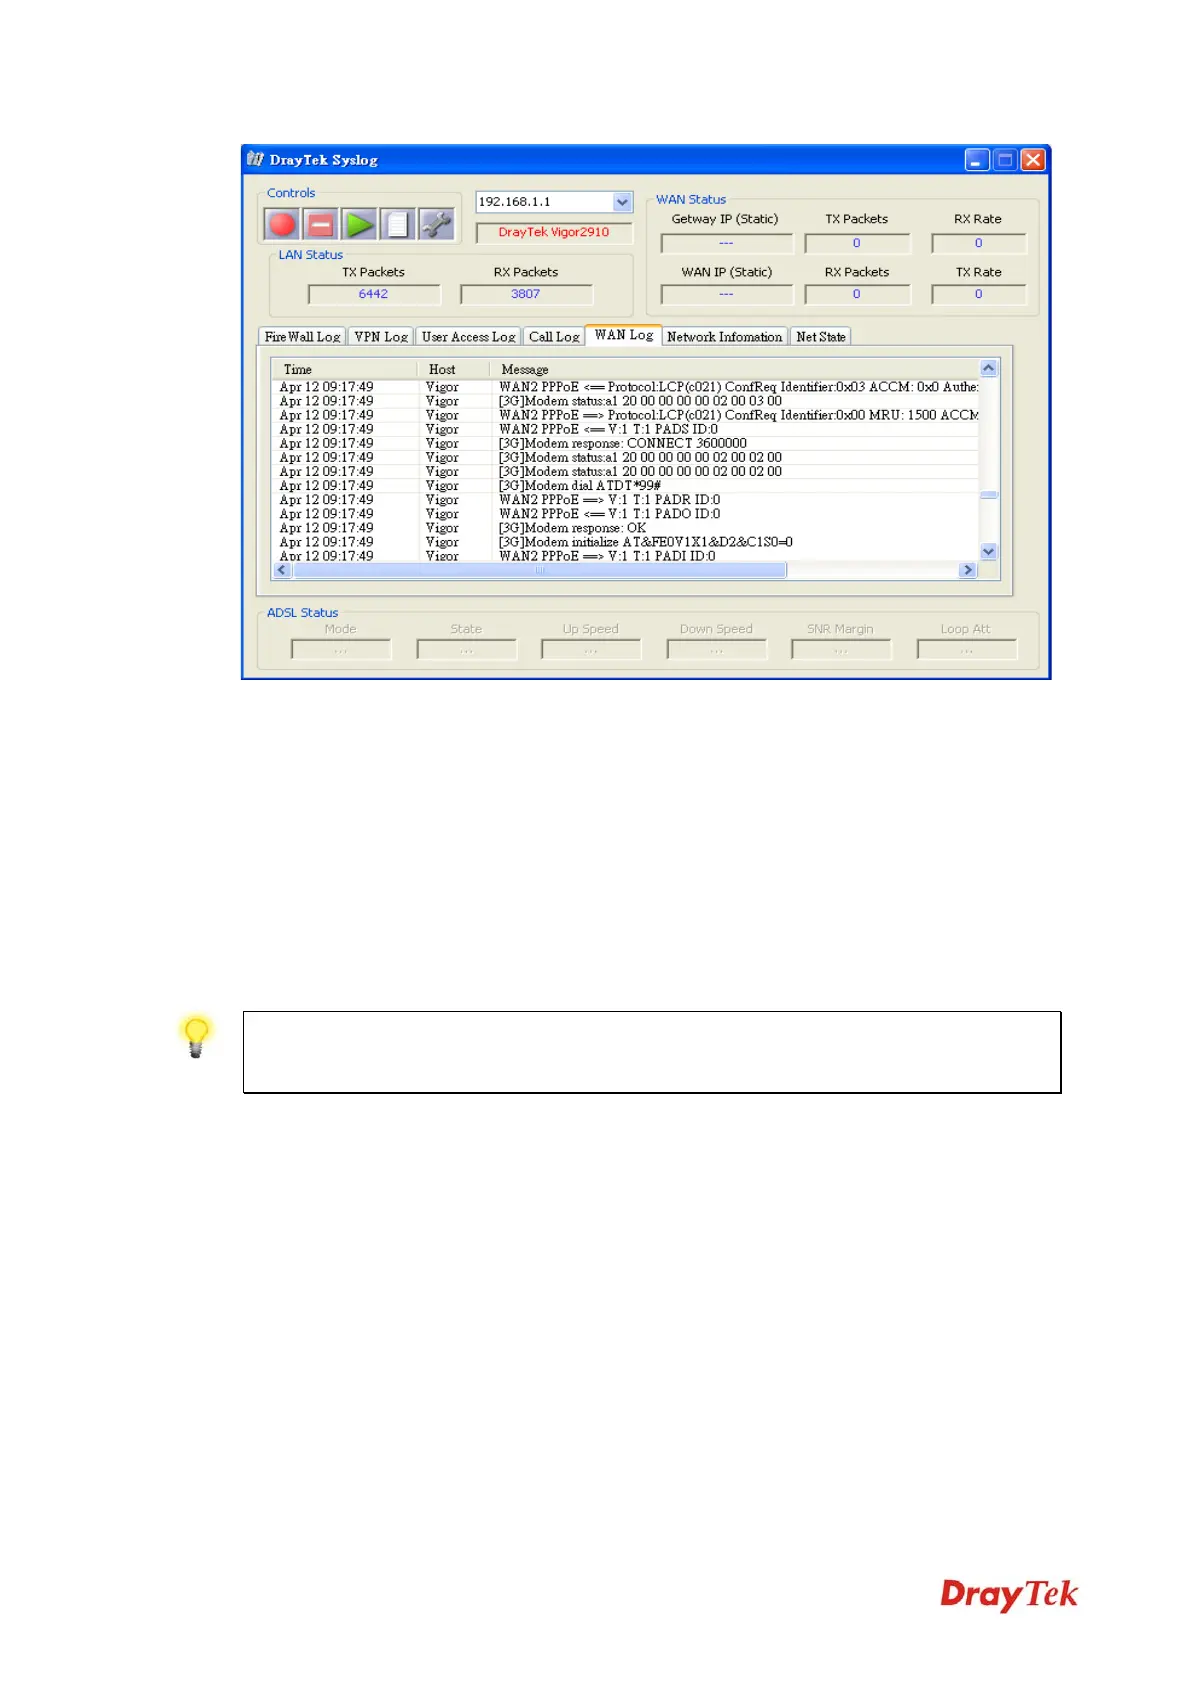Click the WAN IP (Static) field
The height and width of the screenshot is (1684, 1190).
click(x=726, y=294)
